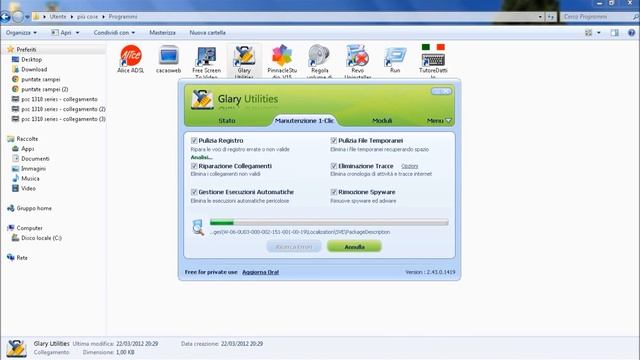Open the address bar history dropdown
The height and width of the screenshot is (360, 640).
tap(540, 17)
